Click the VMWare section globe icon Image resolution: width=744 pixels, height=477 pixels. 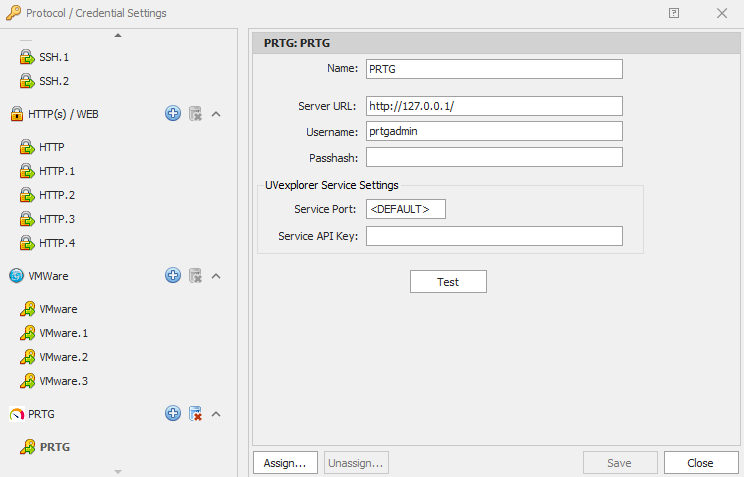(x=17, y=276)
